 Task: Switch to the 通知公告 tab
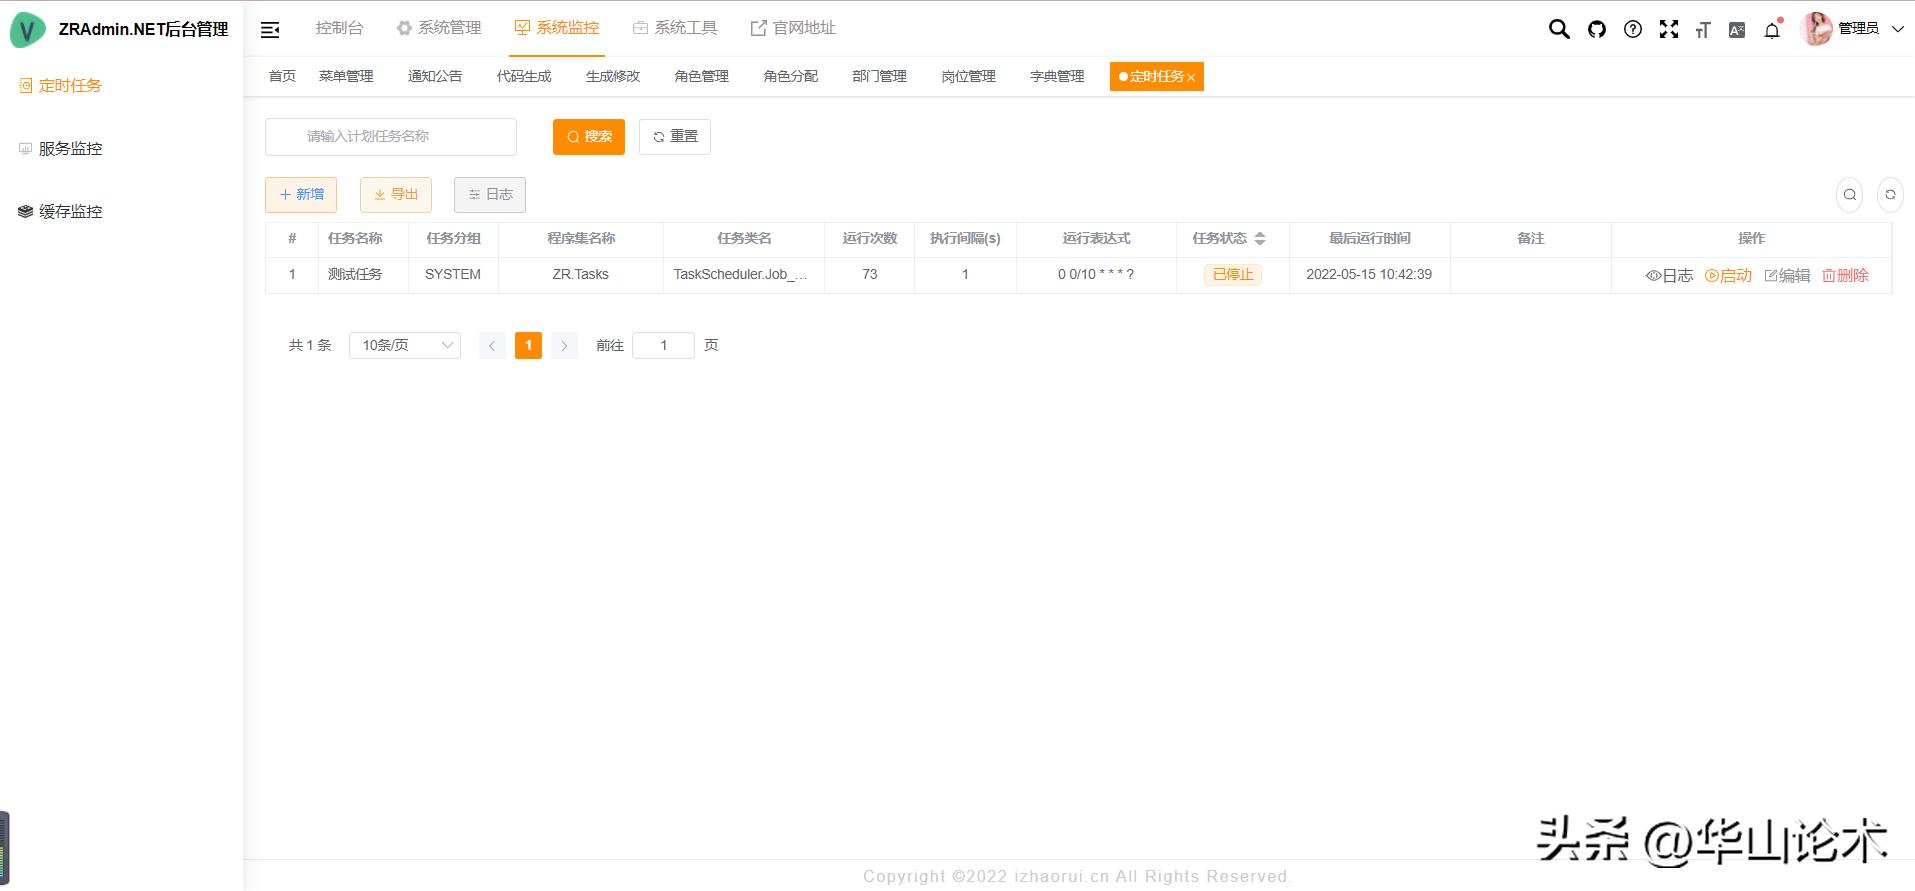435,77
